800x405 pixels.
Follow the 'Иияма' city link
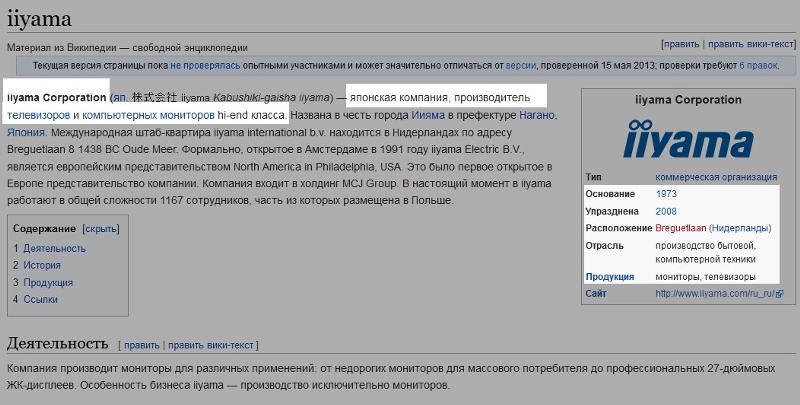[x=428, y=115]
